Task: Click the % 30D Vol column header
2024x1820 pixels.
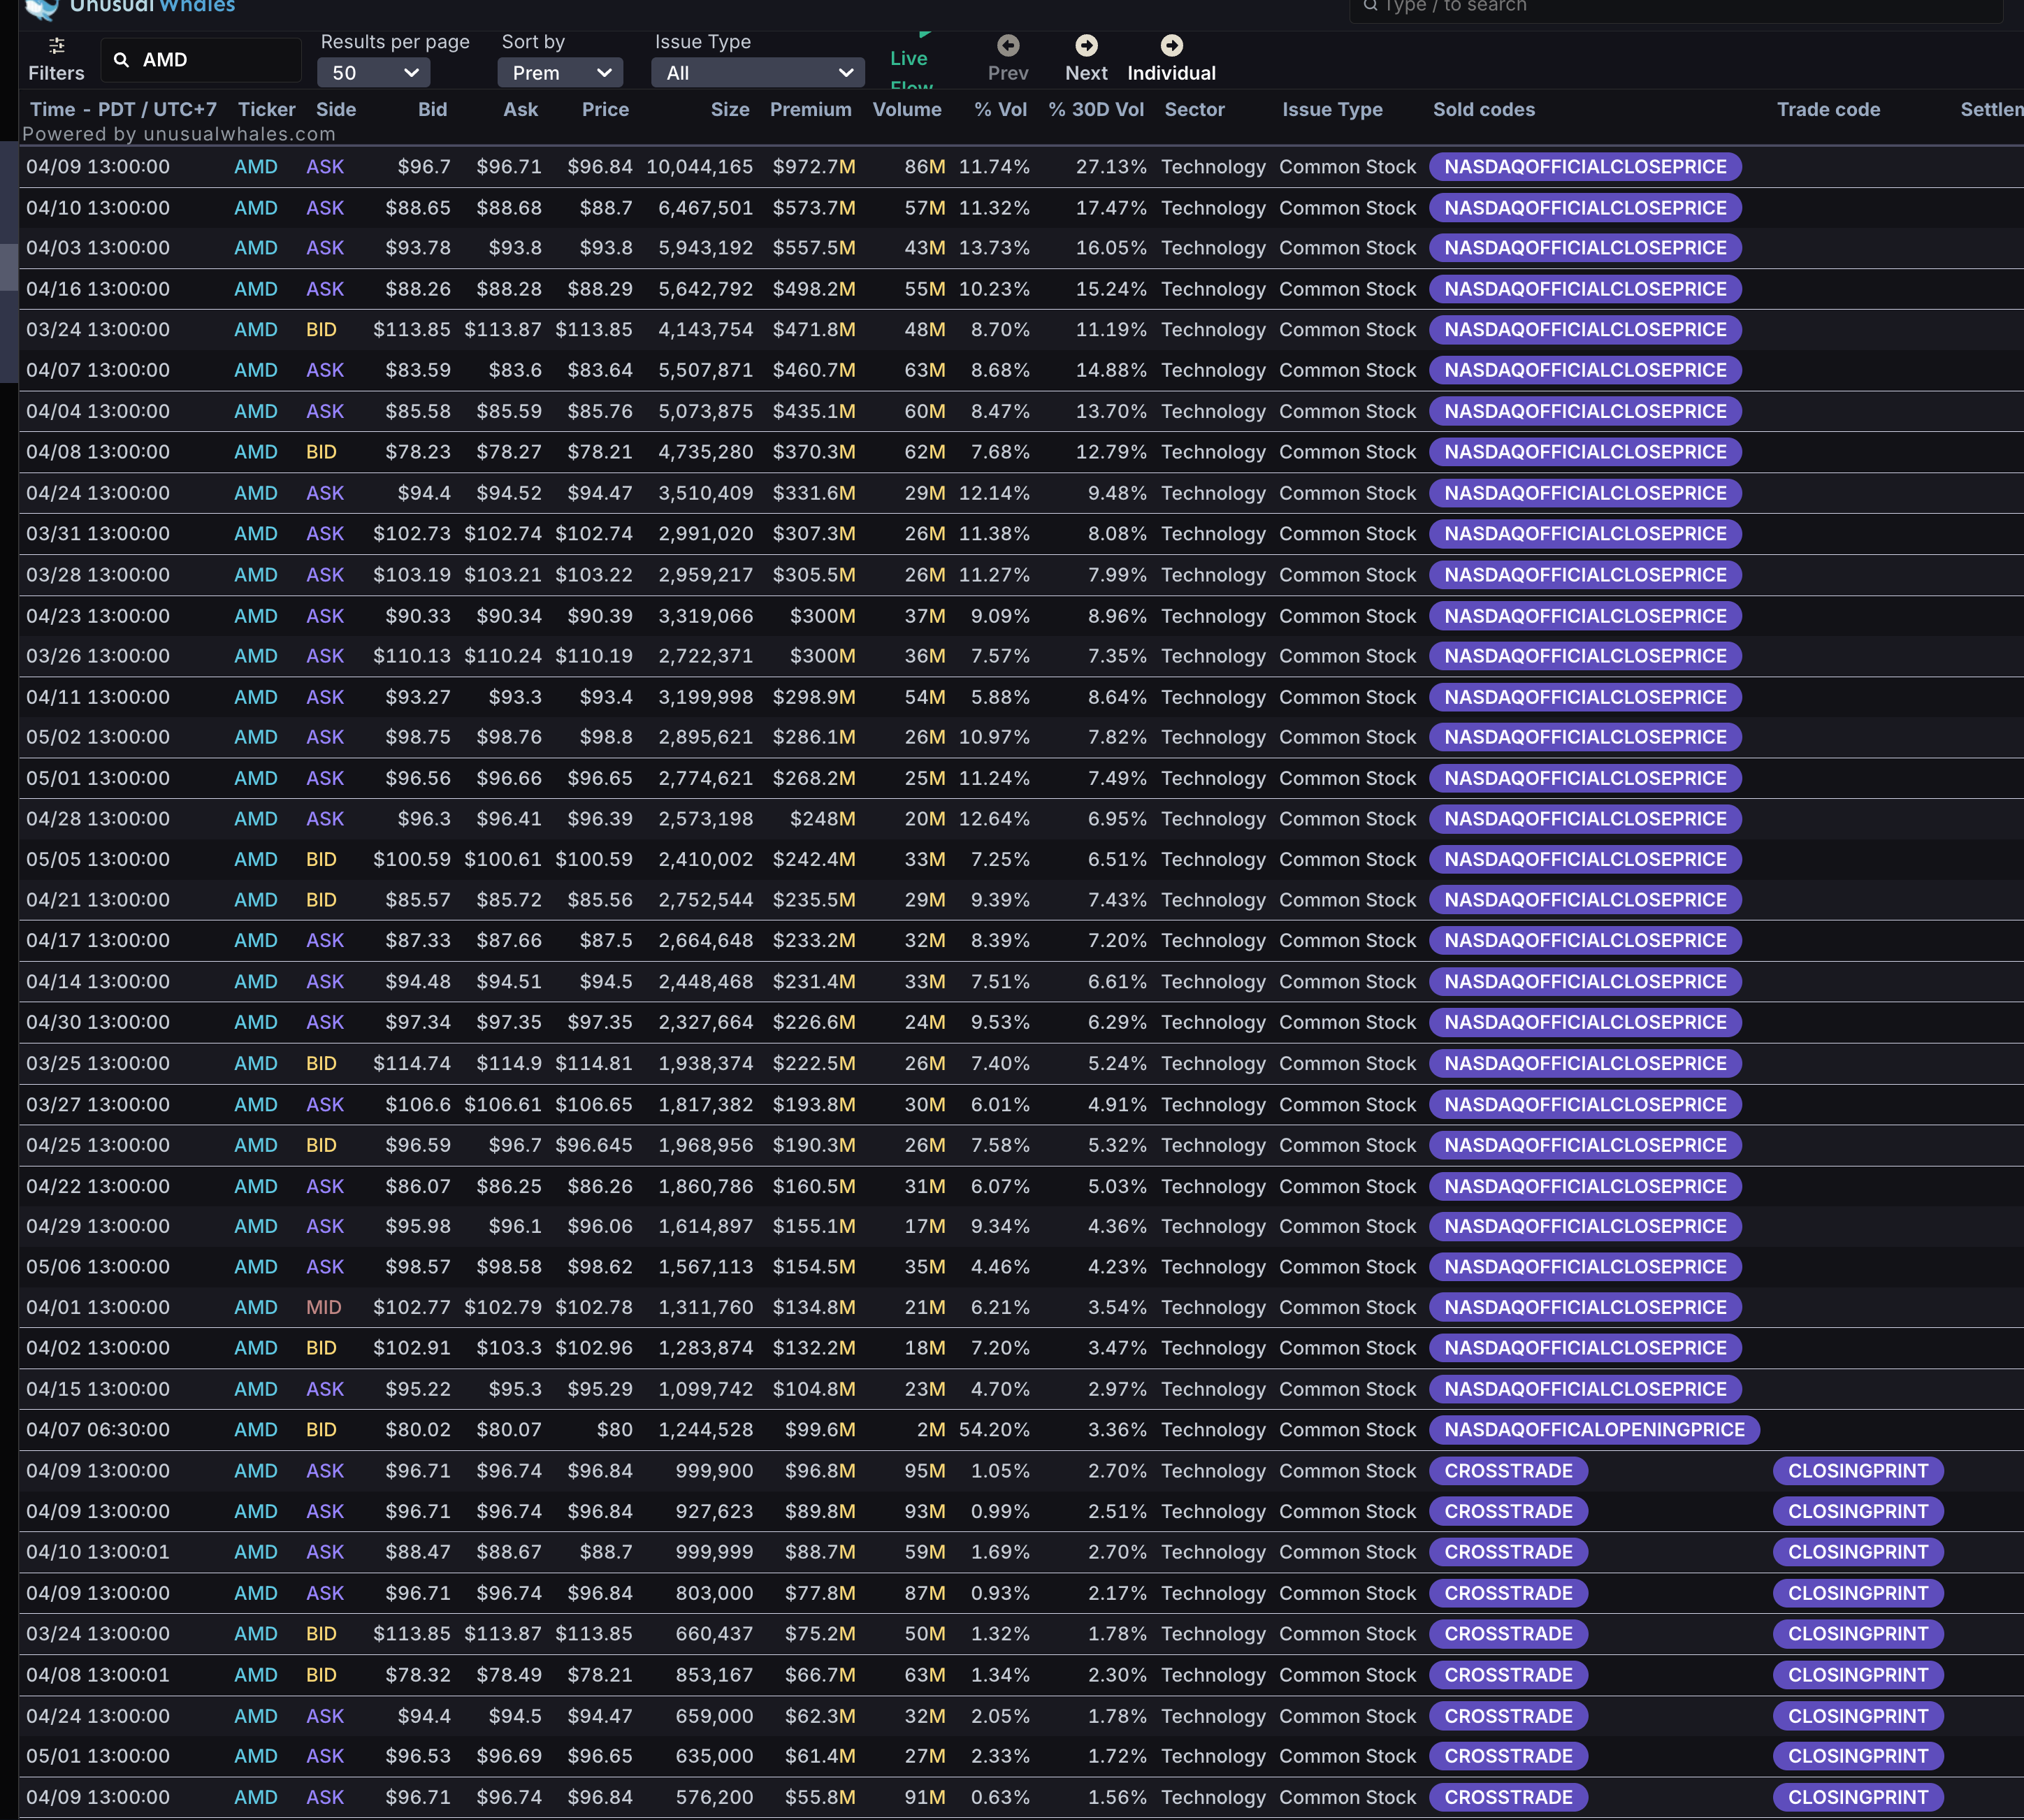Action: coord(1095,110)
